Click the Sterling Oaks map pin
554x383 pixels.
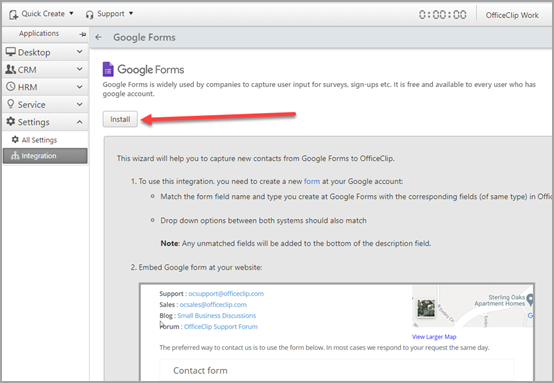(530, 300)
